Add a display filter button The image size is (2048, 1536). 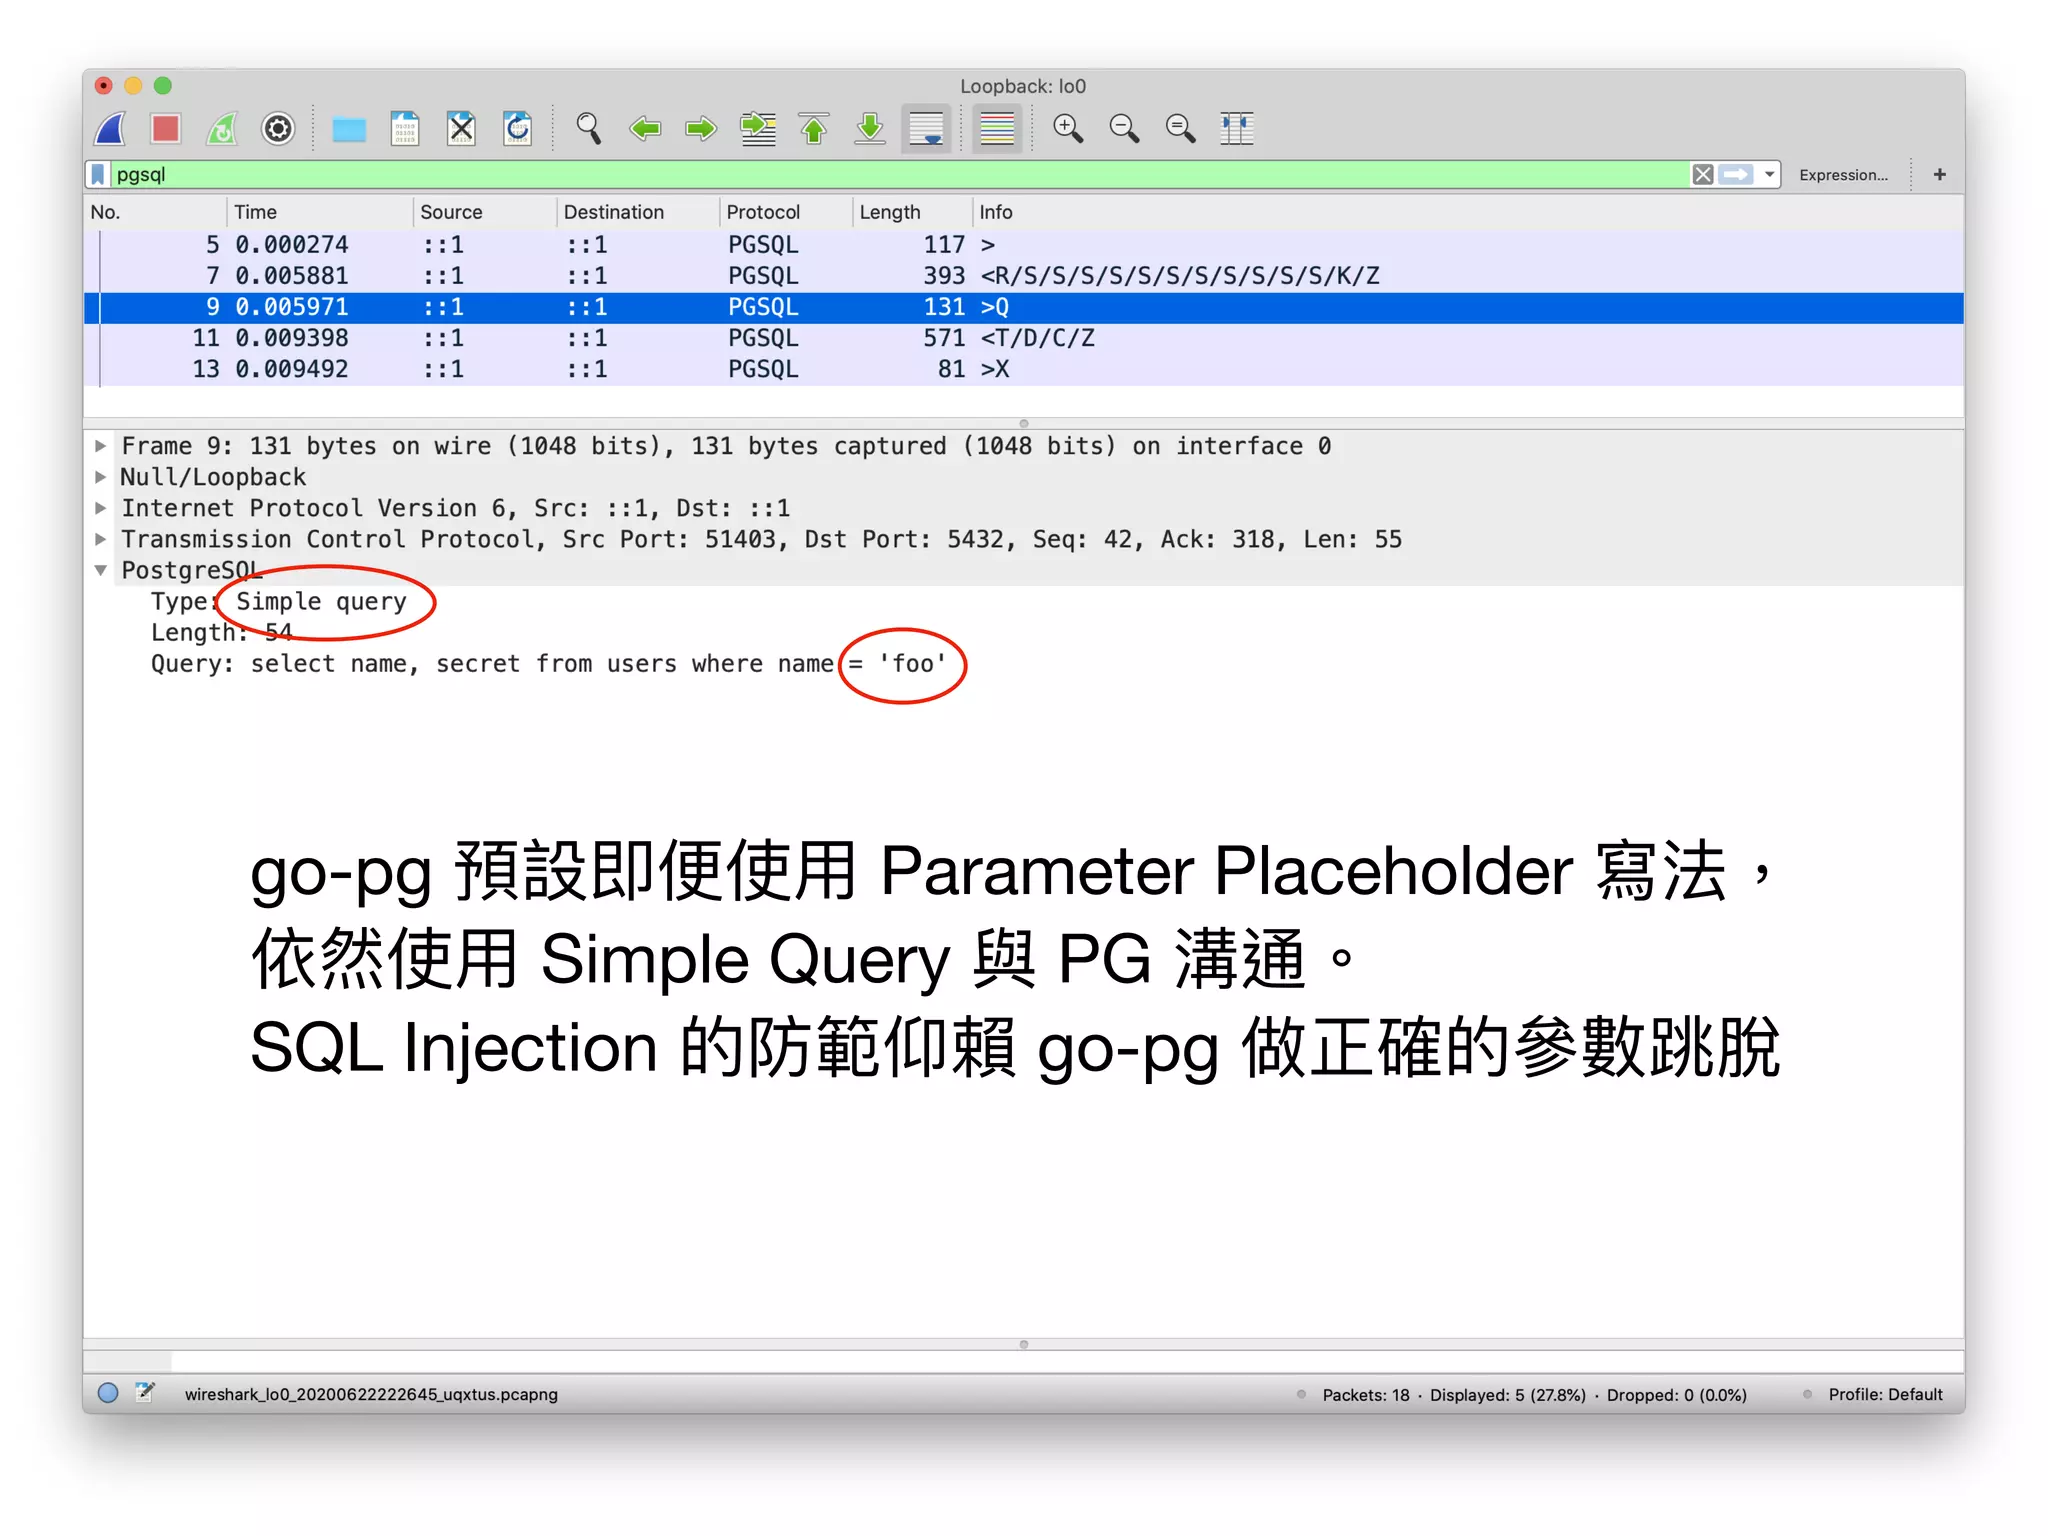pyautogui.click(x=1940, y=175)
